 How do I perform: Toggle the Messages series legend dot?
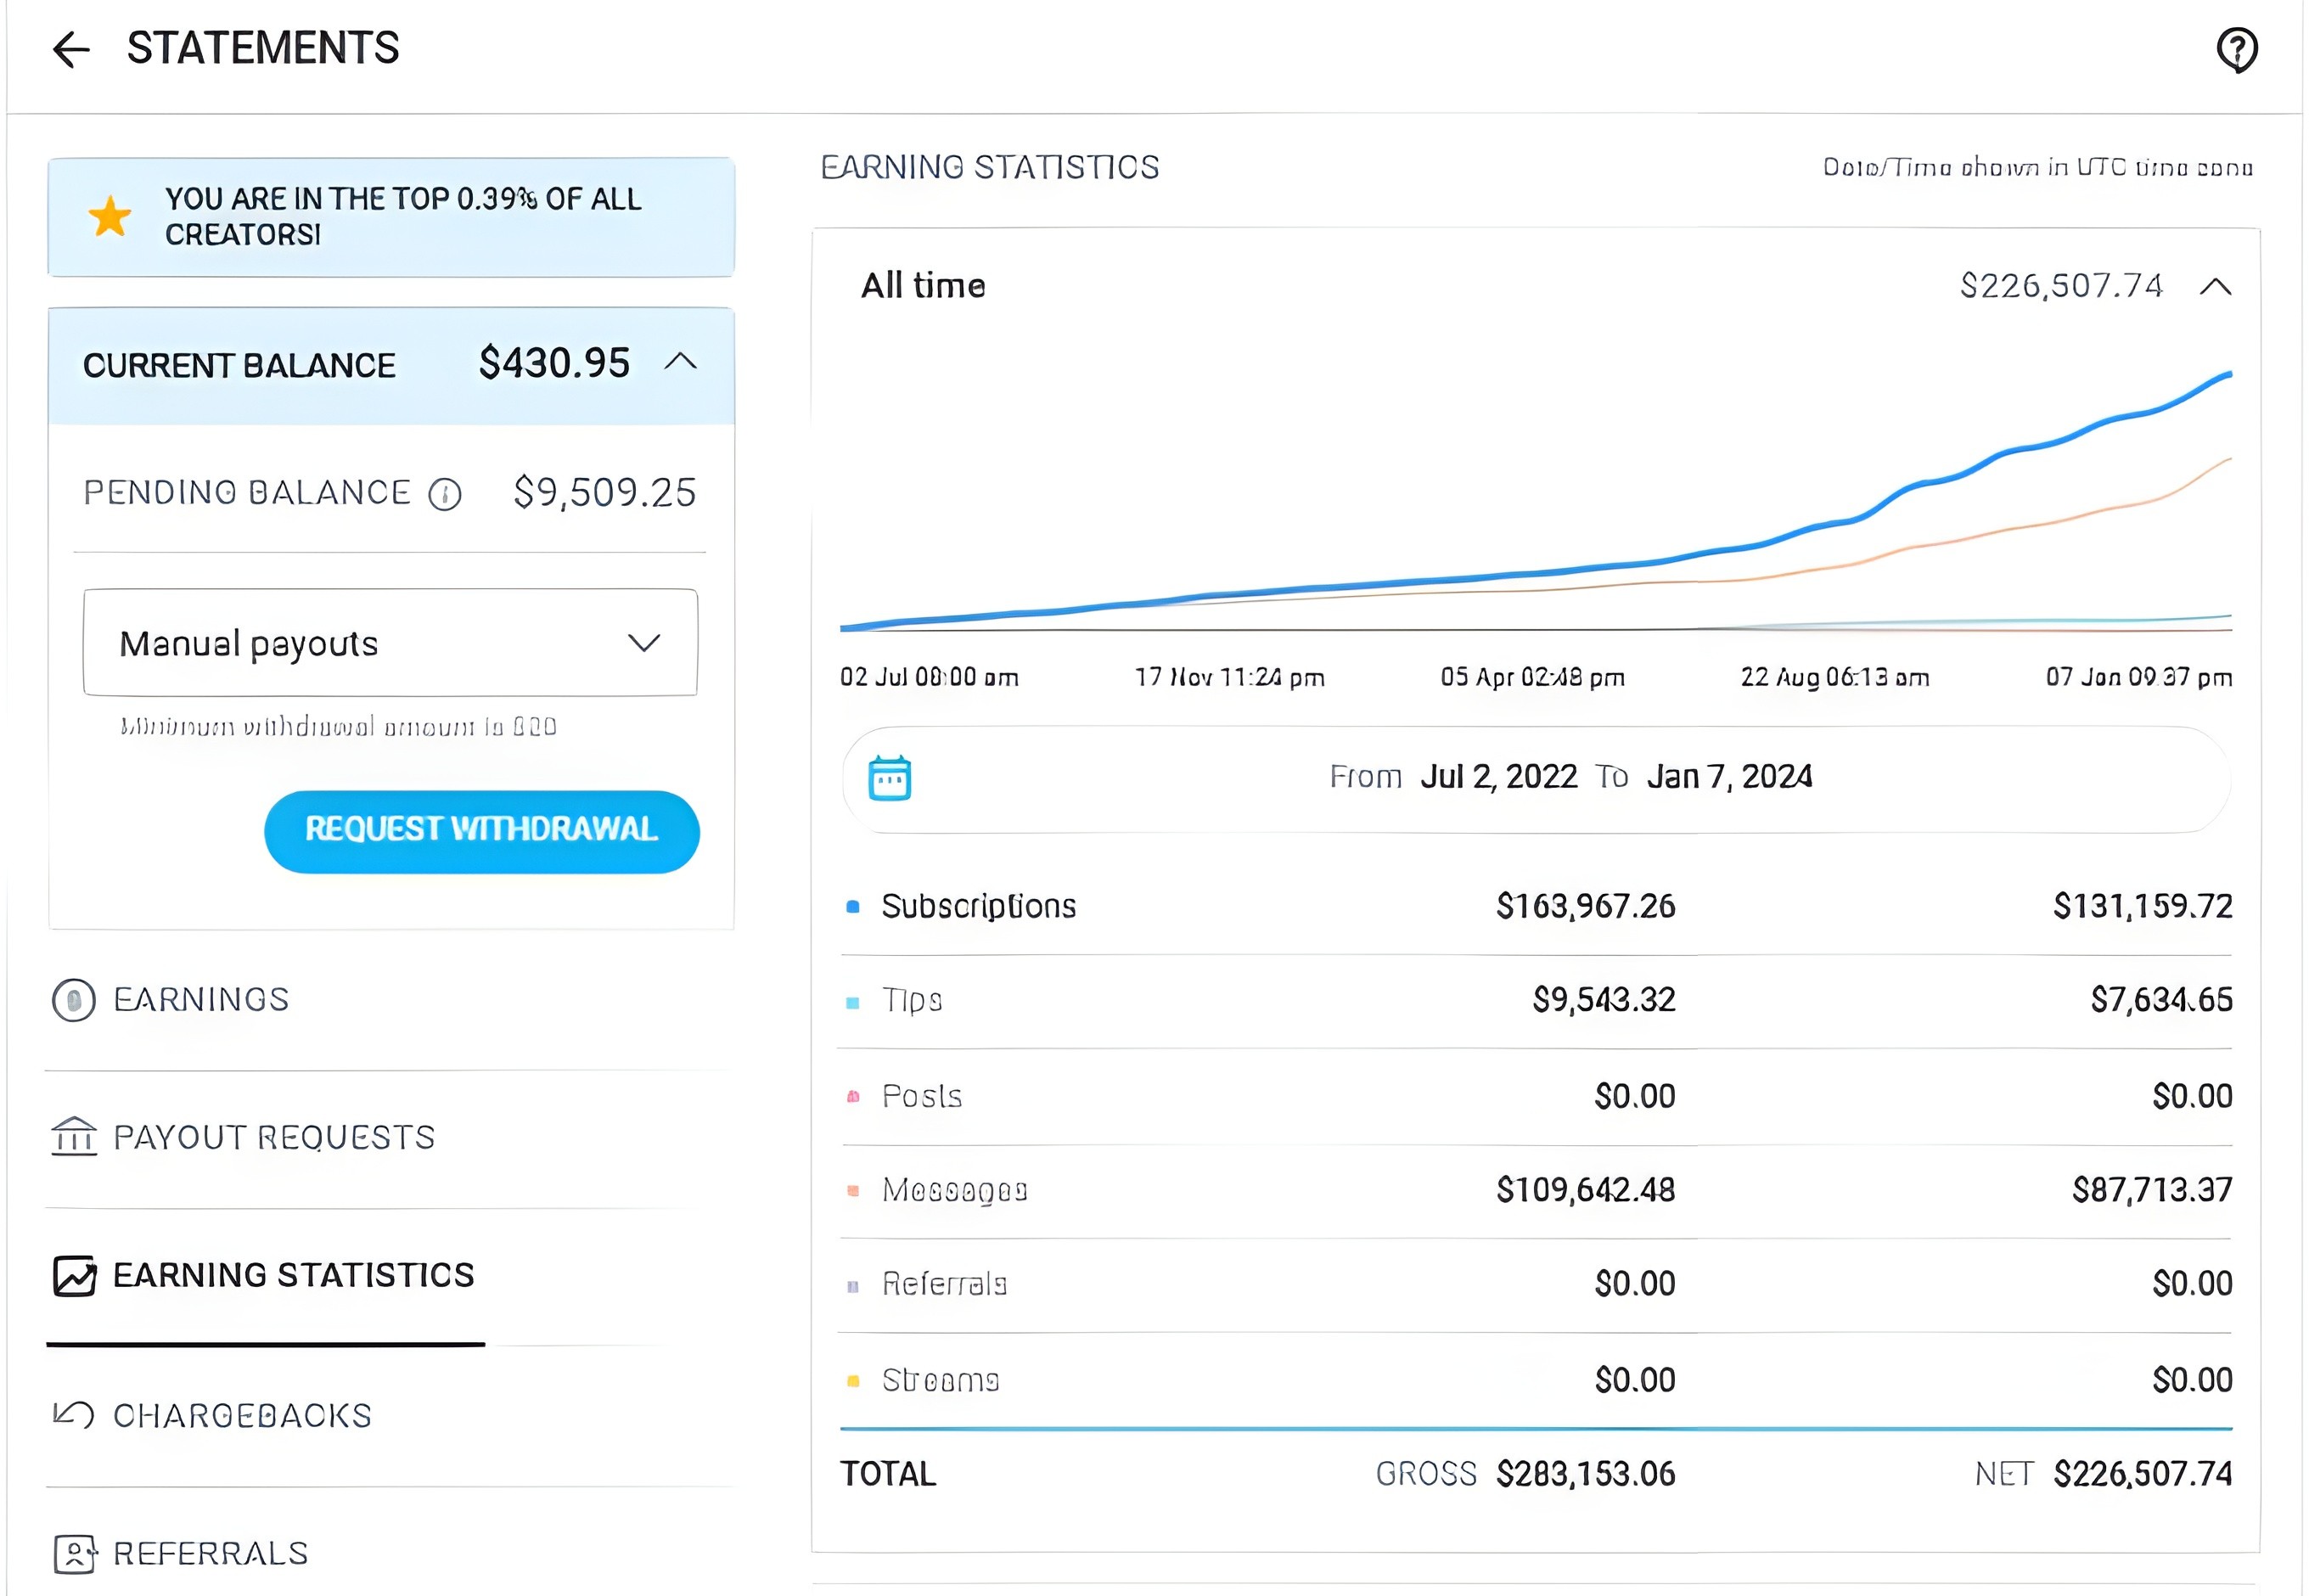pyautogui.click(x=853, y=1190)
